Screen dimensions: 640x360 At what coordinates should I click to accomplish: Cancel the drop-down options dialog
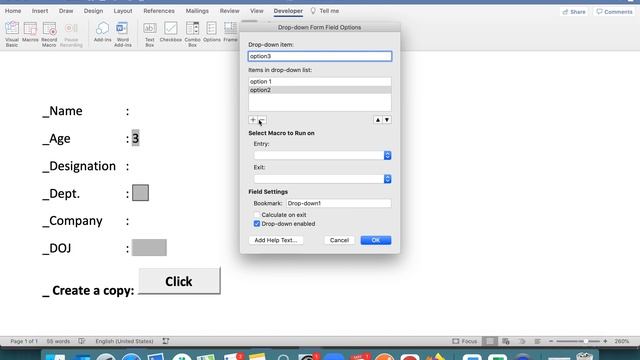339,240
